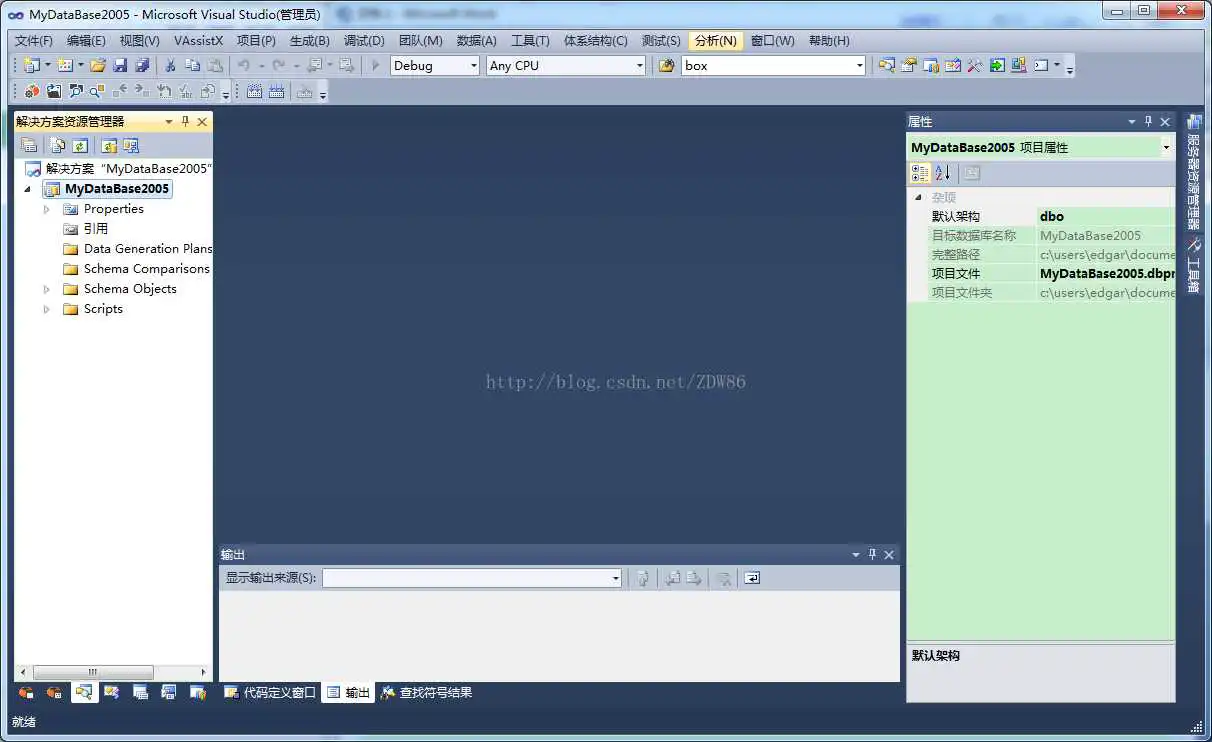Show properties by category icon
The width and height of the screenshot is (1212, 742).
point(920,173)
